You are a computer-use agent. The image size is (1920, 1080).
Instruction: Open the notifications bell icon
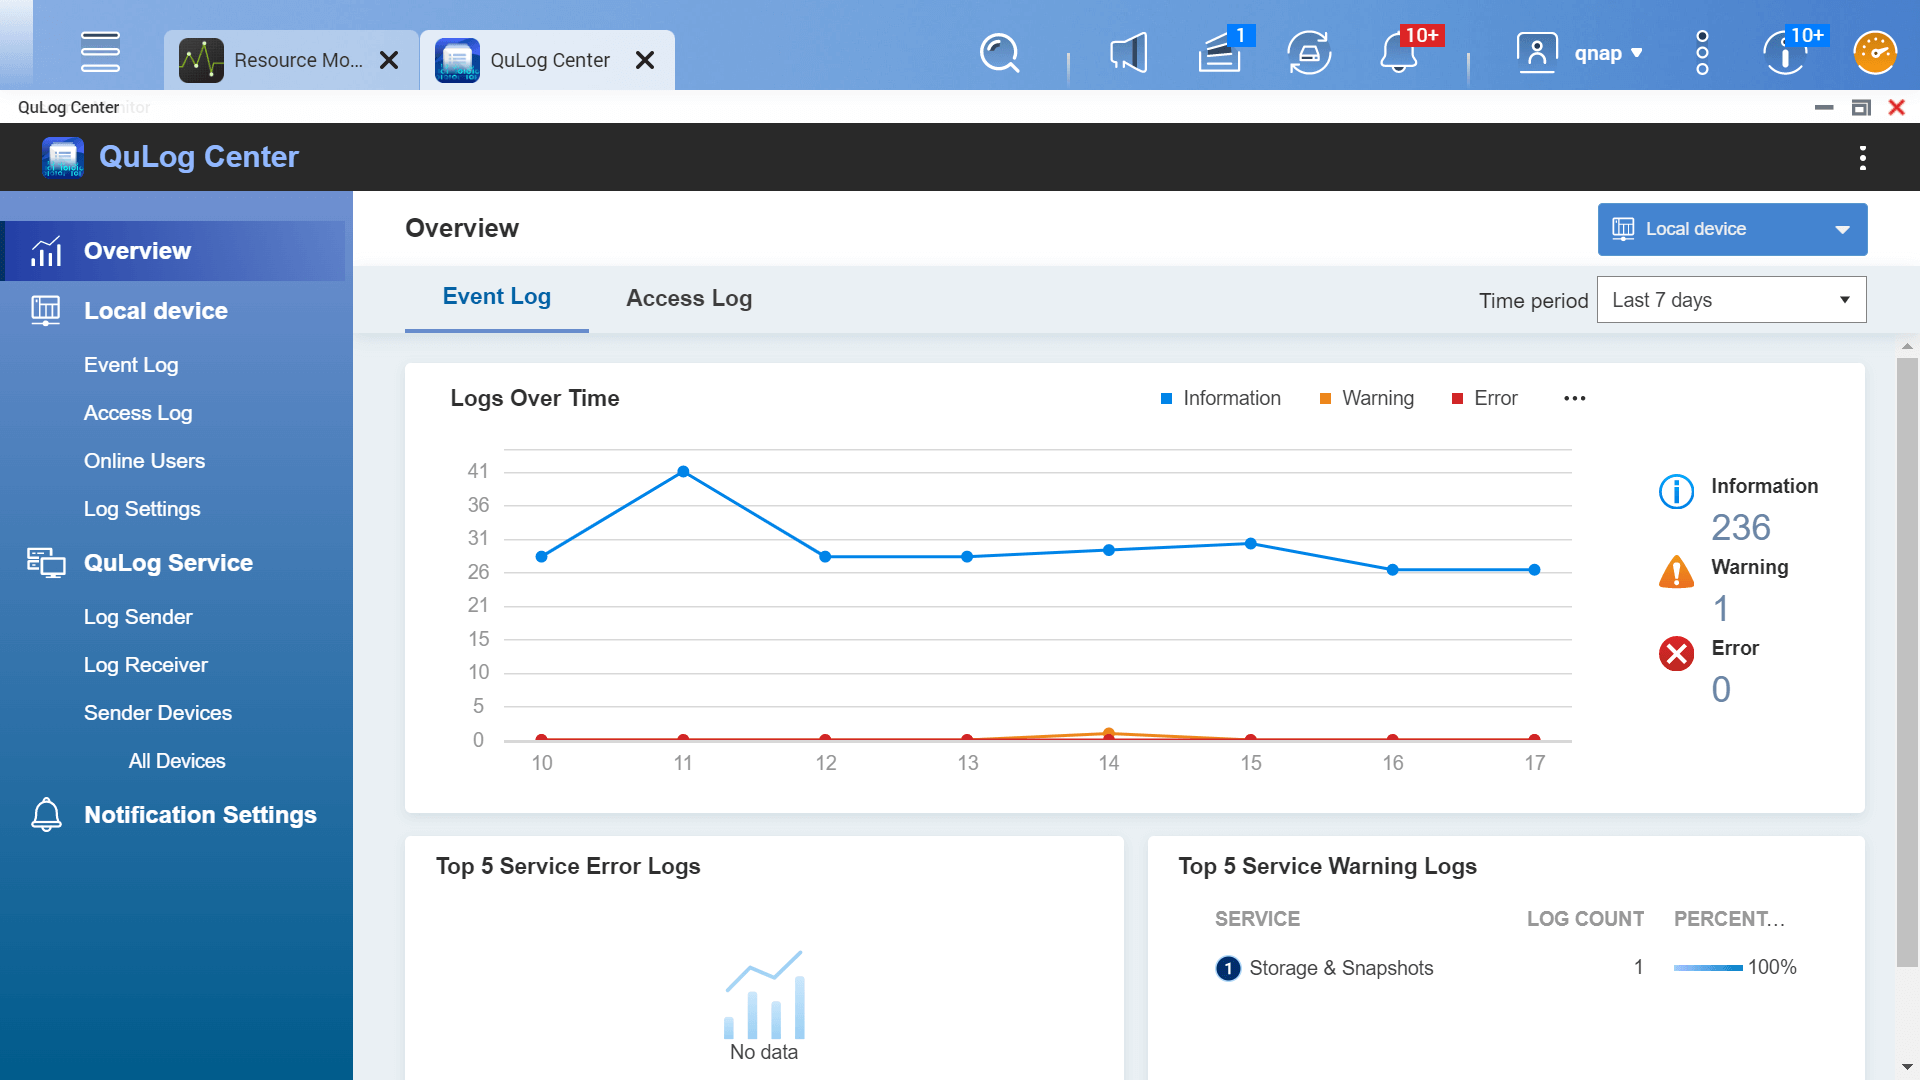(x=1398, y=53)
